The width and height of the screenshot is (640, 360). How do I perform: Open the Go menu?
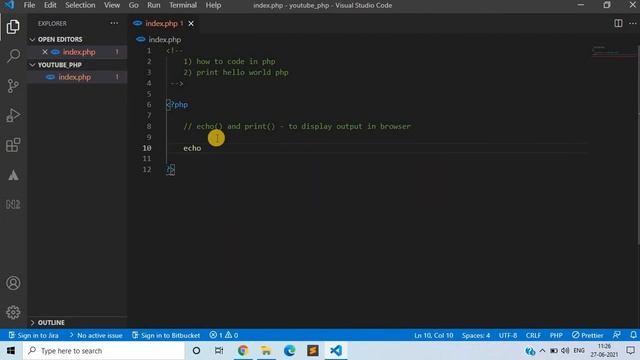pos(133,5)
